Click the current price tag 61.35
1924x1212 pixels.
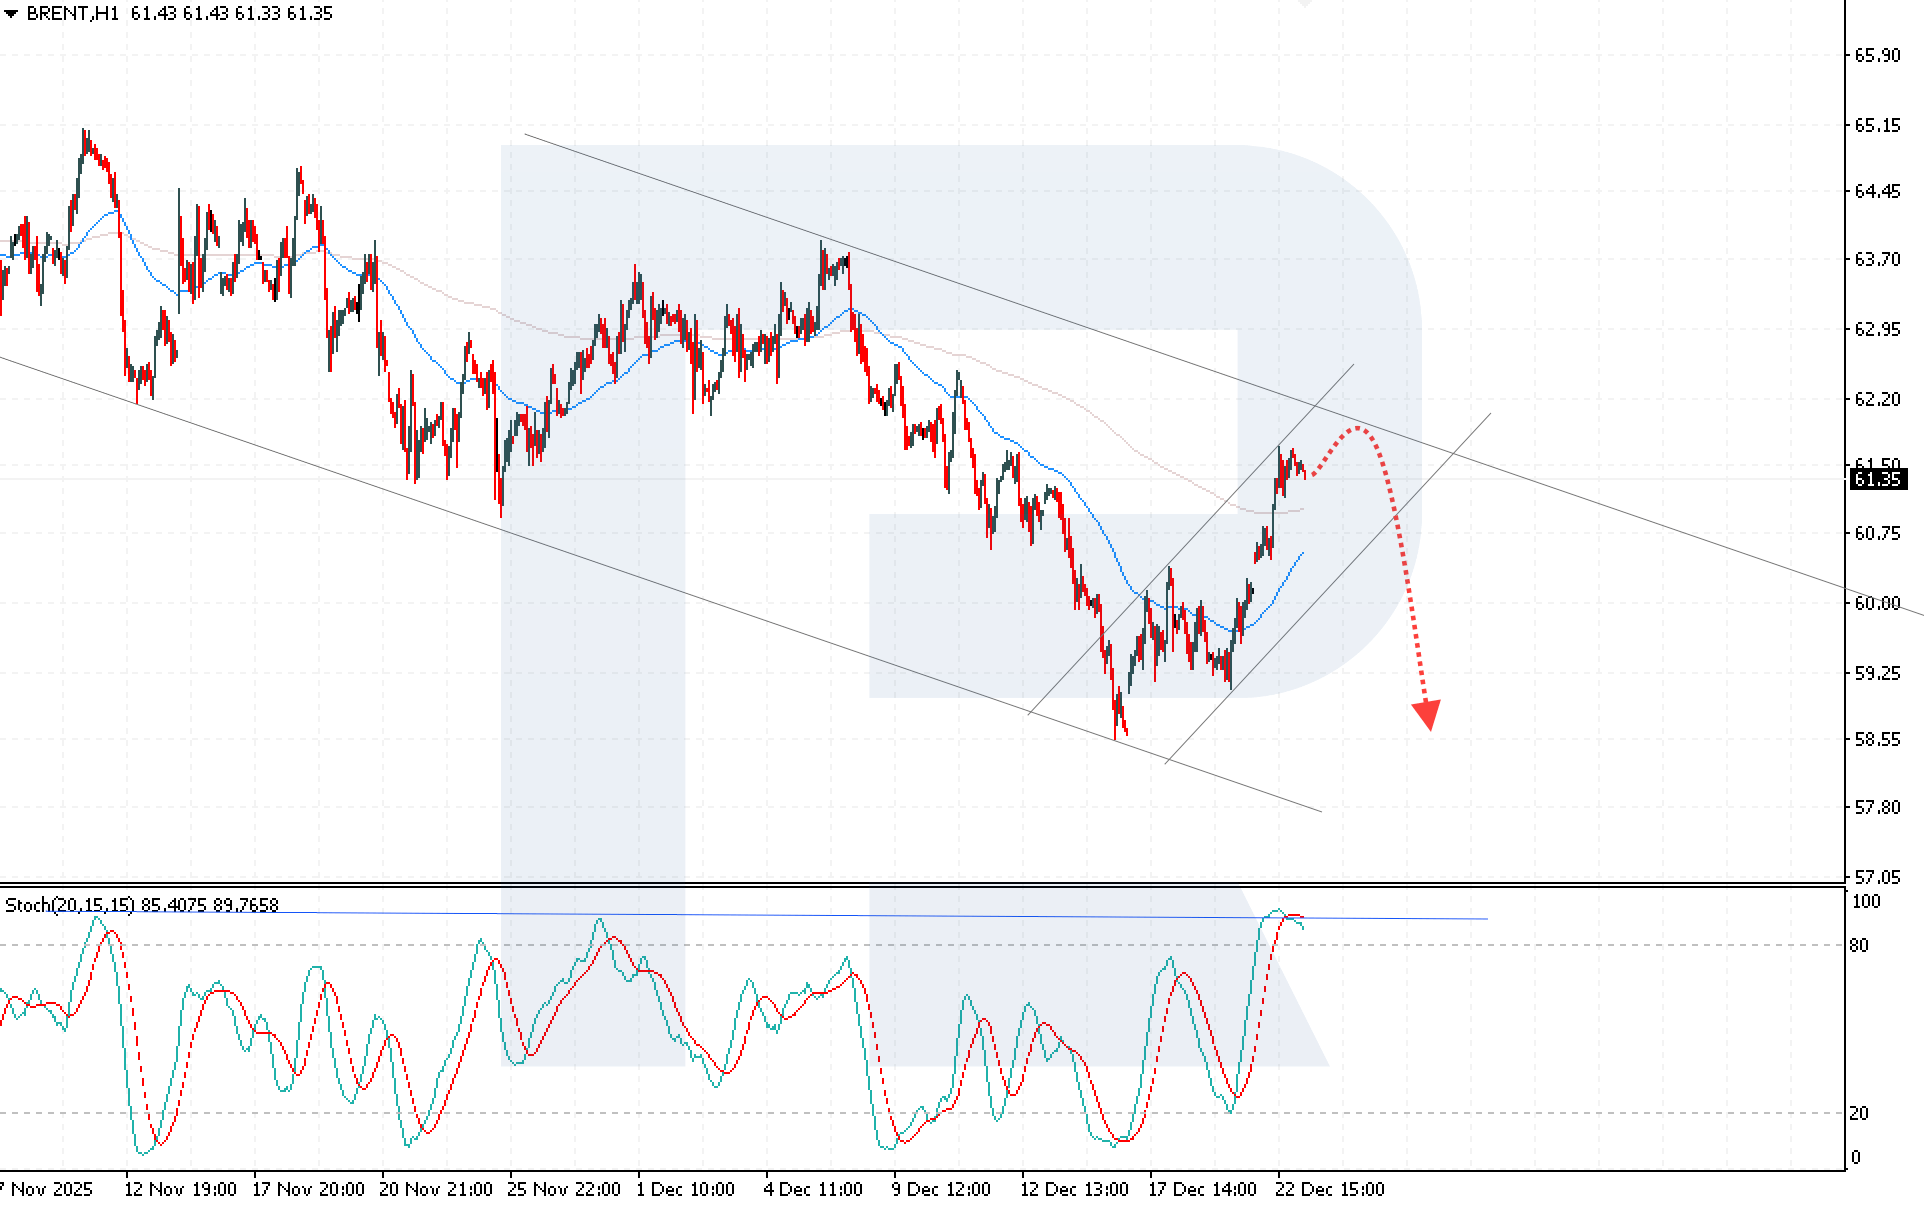(x=1877, y=480)
